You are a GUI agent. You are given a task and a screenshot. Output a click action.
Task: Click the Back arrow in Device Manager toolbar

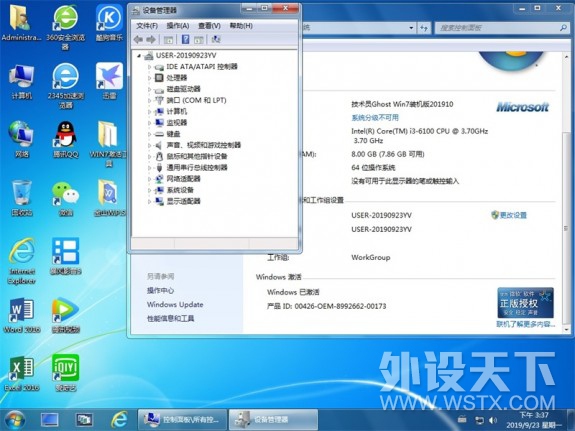pos(138,40)
